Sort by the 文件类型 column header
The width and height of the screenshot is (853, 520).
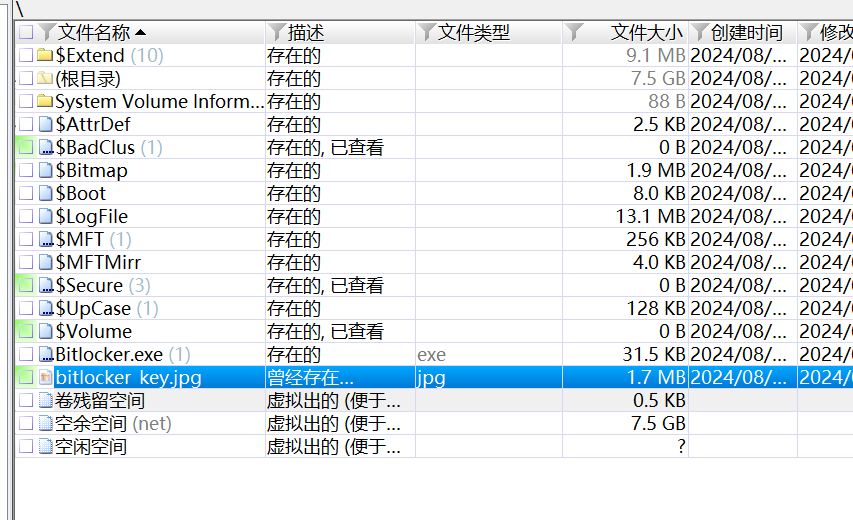pyautogui.click(x=474, y=33)
